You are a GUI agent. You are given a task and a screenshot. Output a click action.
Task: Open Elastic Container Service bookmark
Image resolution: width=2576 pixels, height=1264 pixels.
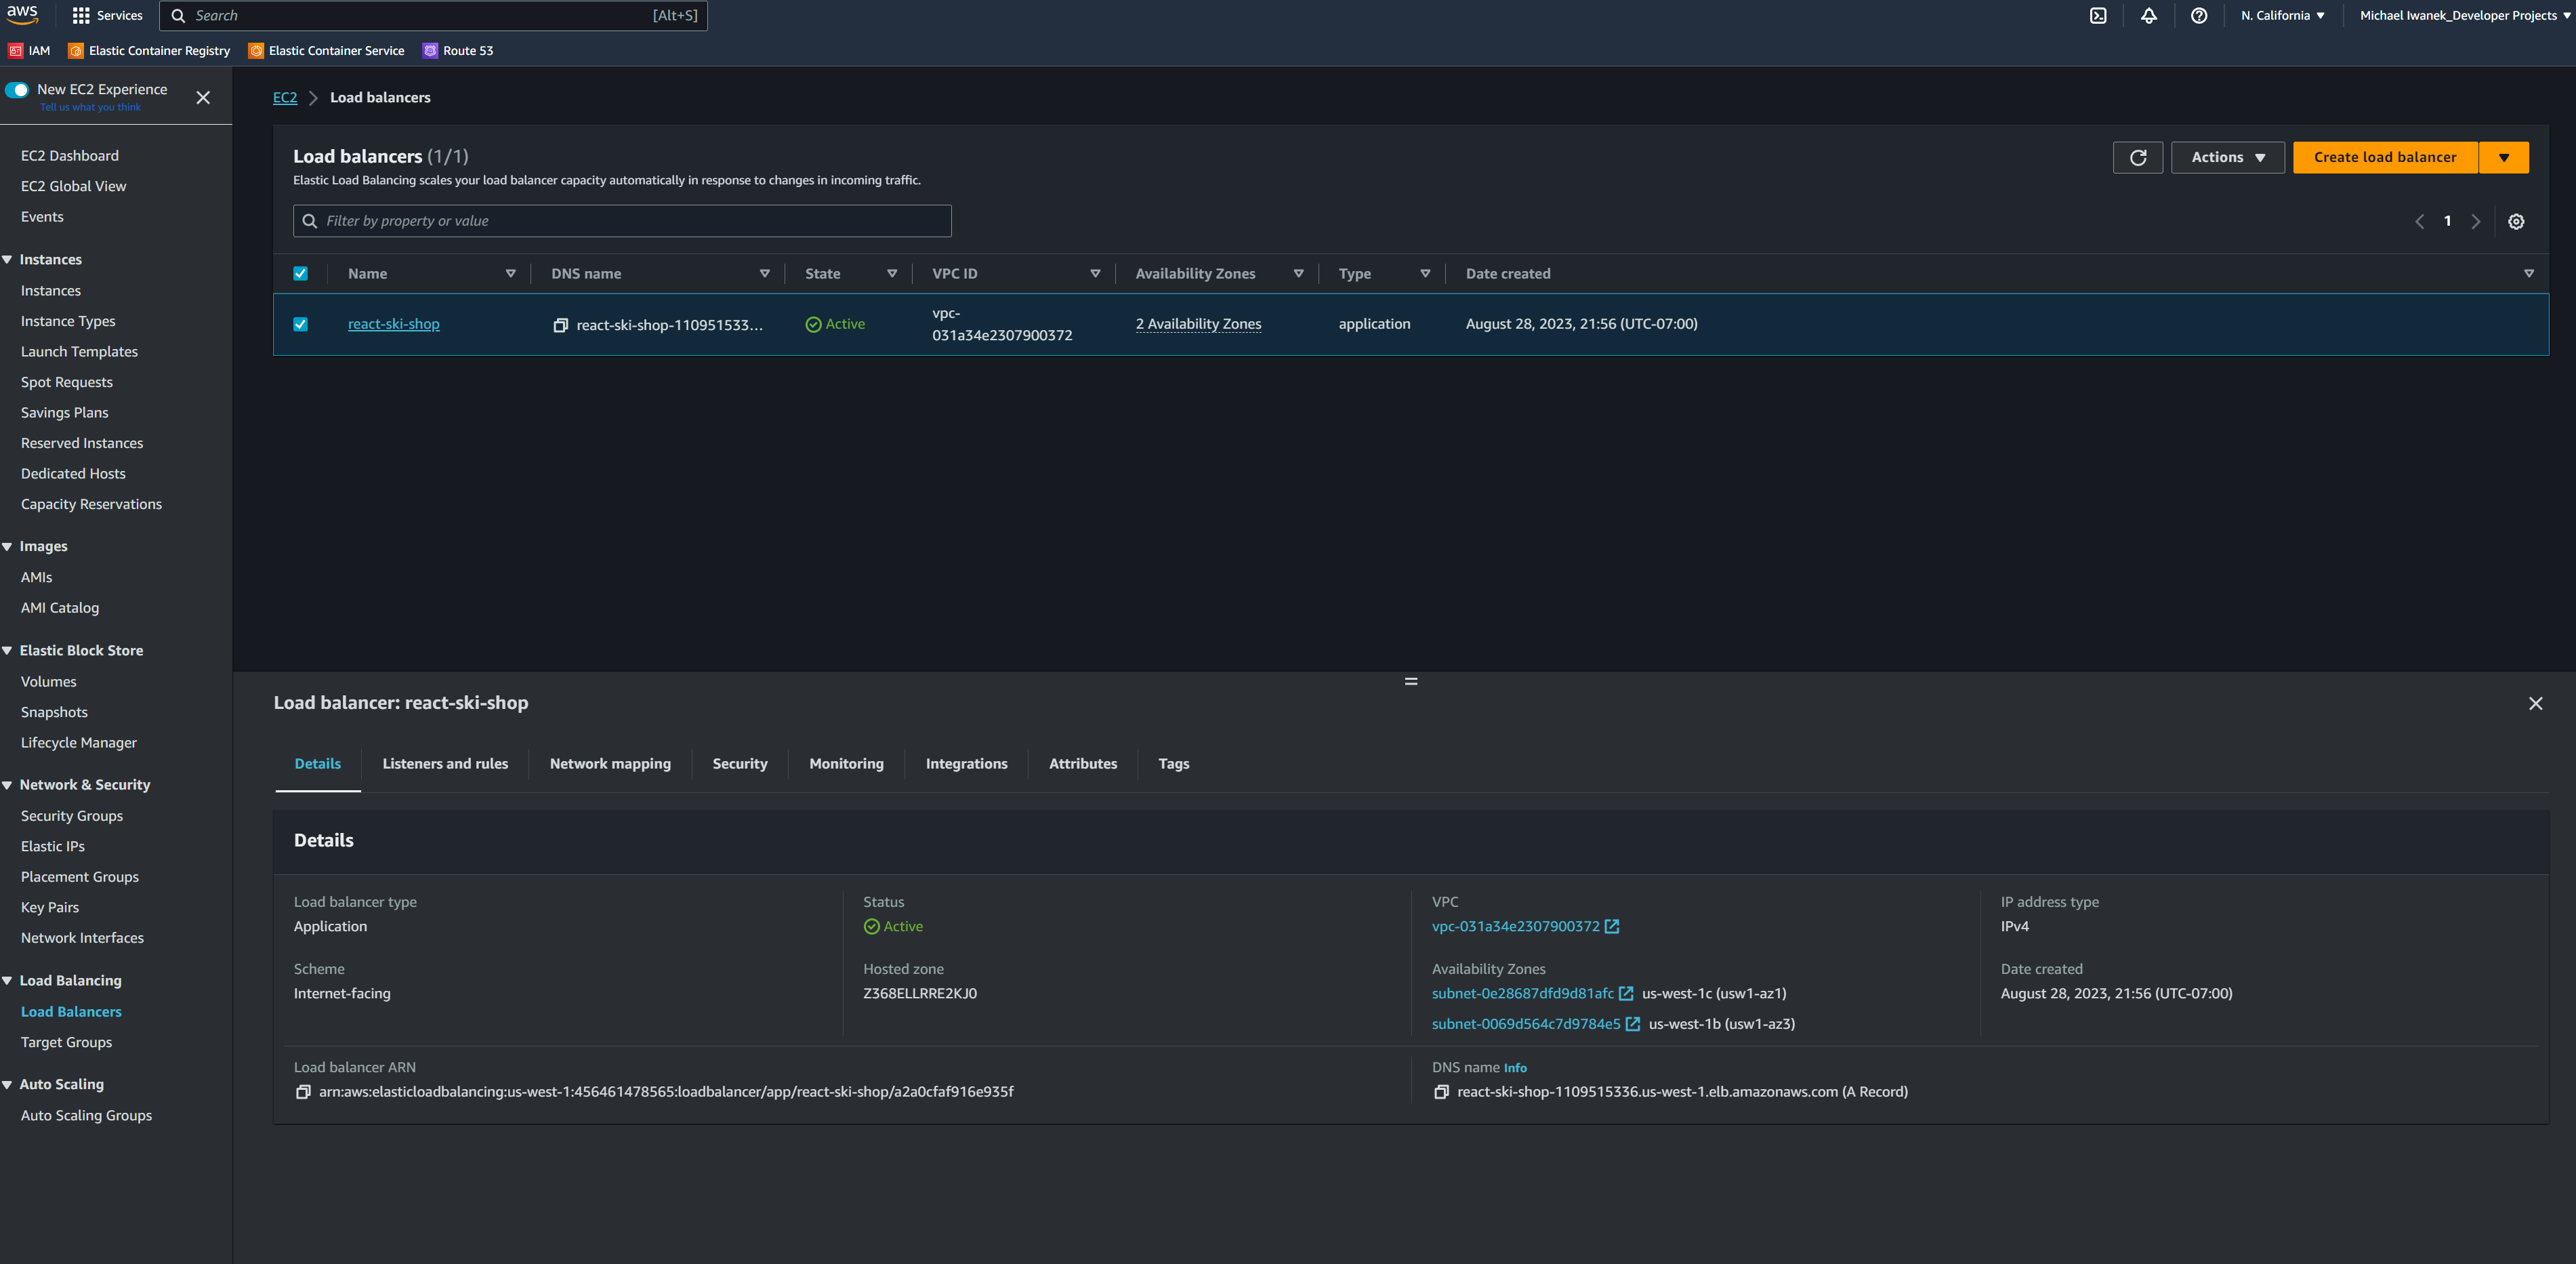pos(326,50)
